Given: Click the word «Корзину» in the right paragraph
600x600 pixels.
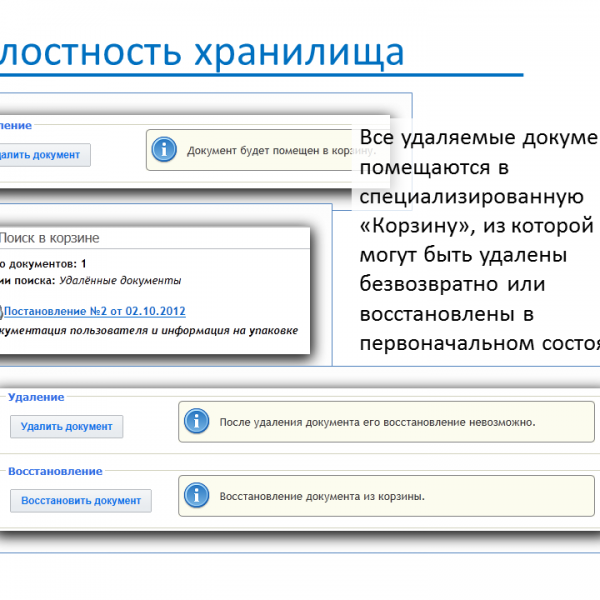Looking at the screenshot, I should coord(407,224).
